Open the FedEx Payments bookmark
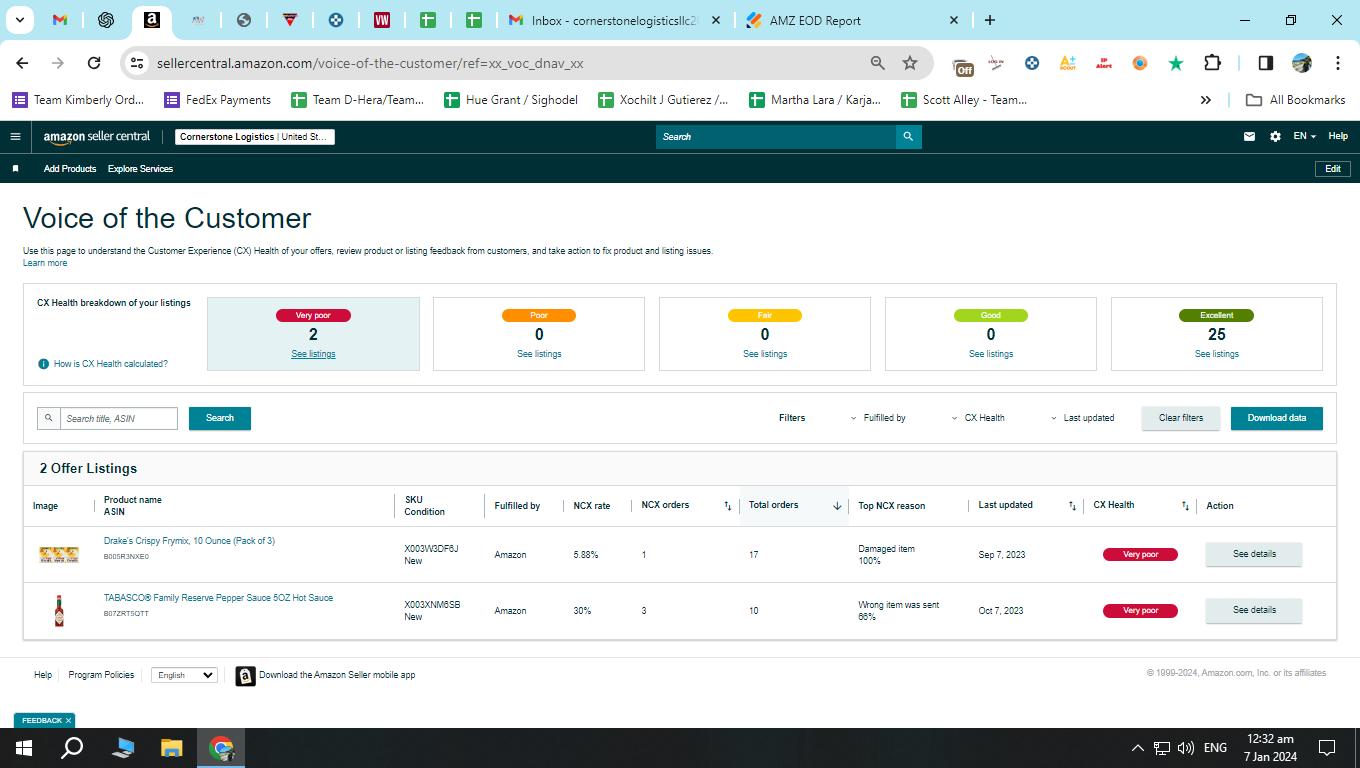 [218, 100]
